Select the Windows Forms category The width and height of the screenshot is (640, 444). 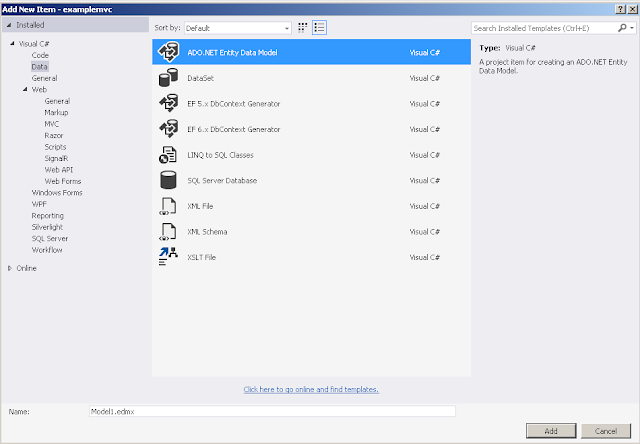coord(57,192)
